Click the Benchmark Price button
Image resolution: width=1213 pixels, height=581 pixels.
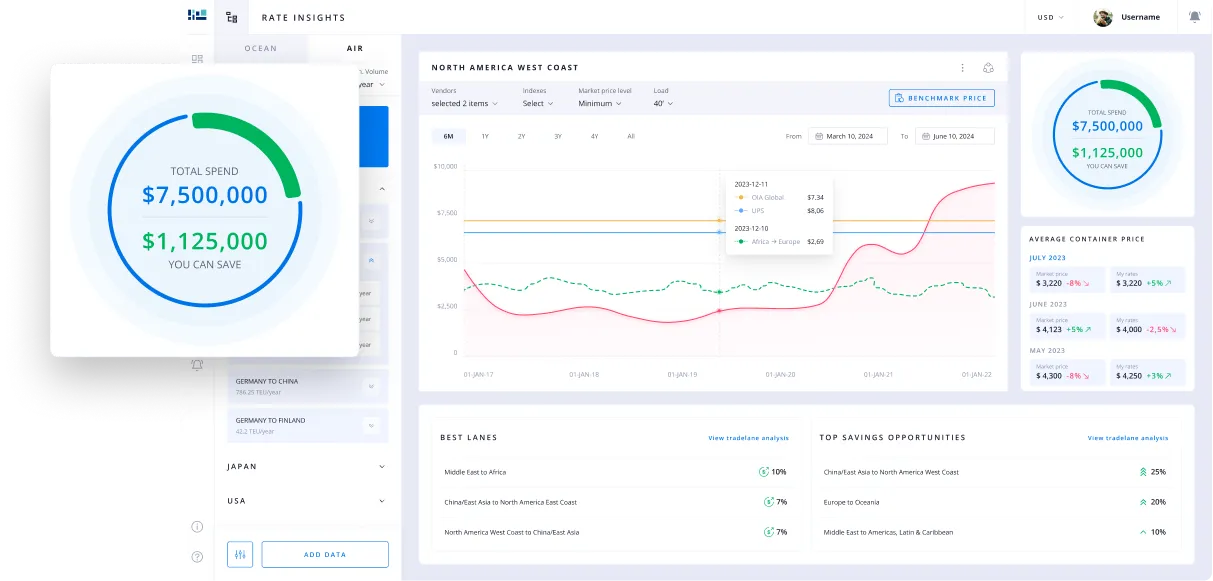tap(942, 98)
